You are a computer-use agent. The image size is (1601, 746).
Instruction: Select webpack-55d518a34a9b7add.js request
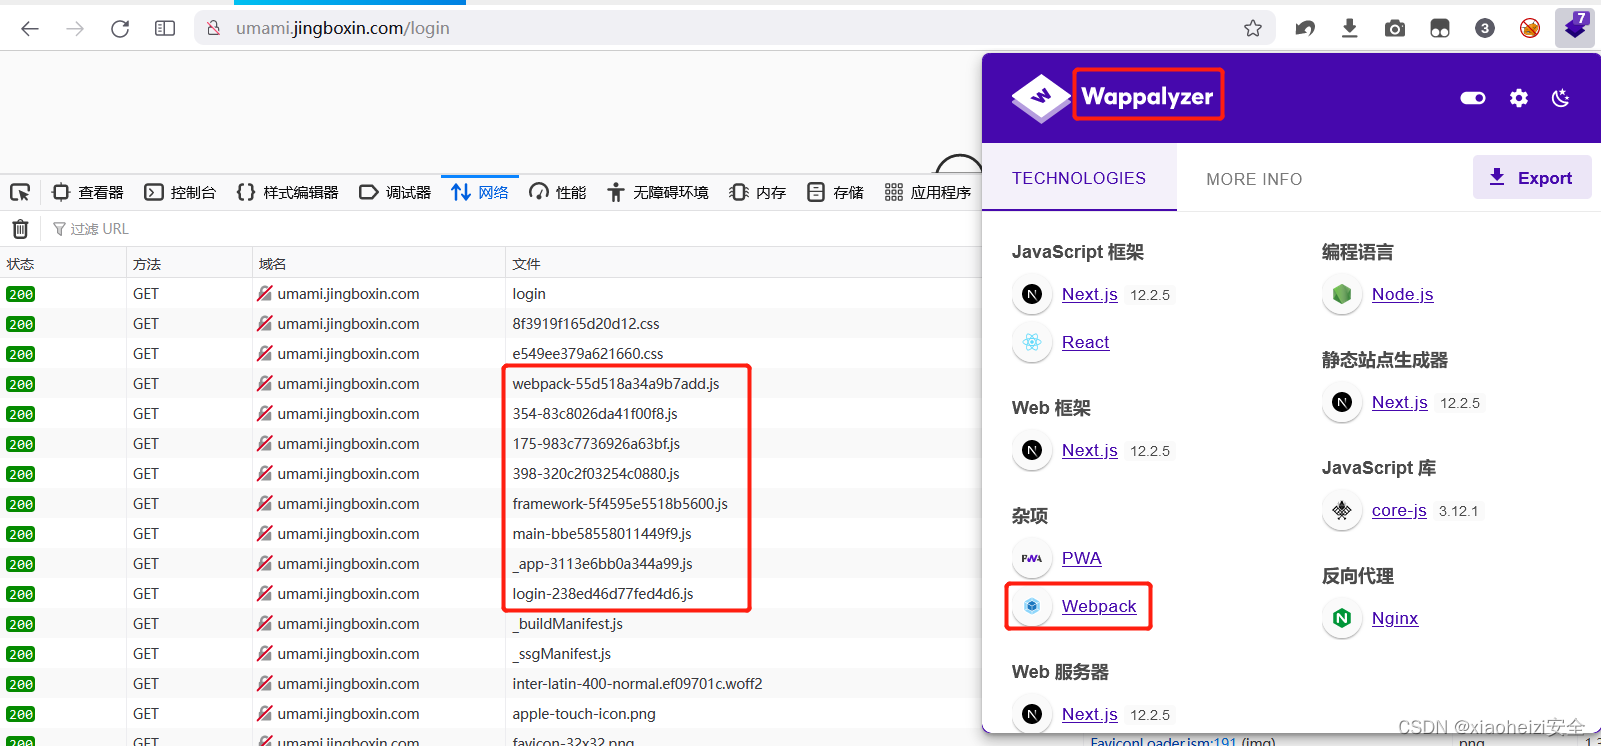click(x=491, y=384)
